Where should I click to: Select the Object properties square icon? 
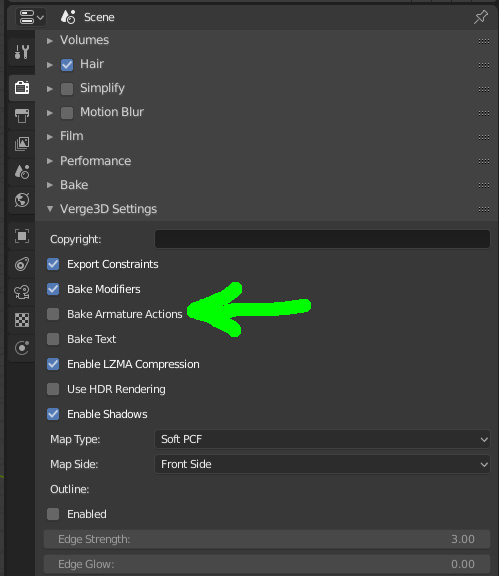22,236
